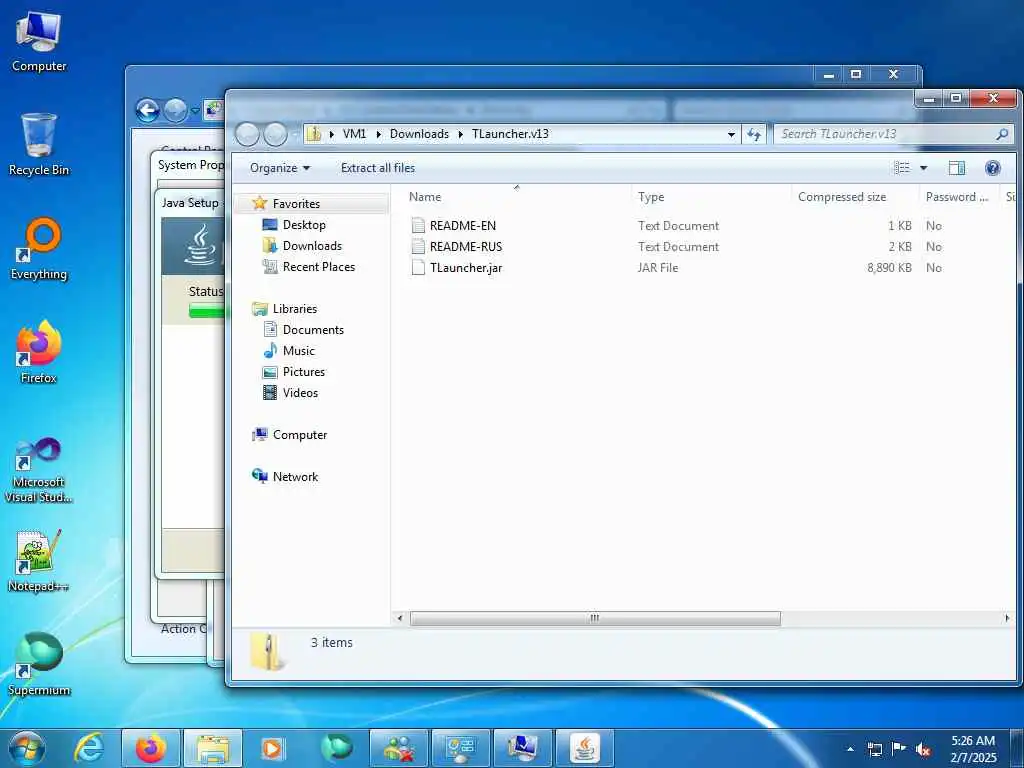1024x768 pixels.
Task: Select Network in the navigation pane
Action: [295, 477]
